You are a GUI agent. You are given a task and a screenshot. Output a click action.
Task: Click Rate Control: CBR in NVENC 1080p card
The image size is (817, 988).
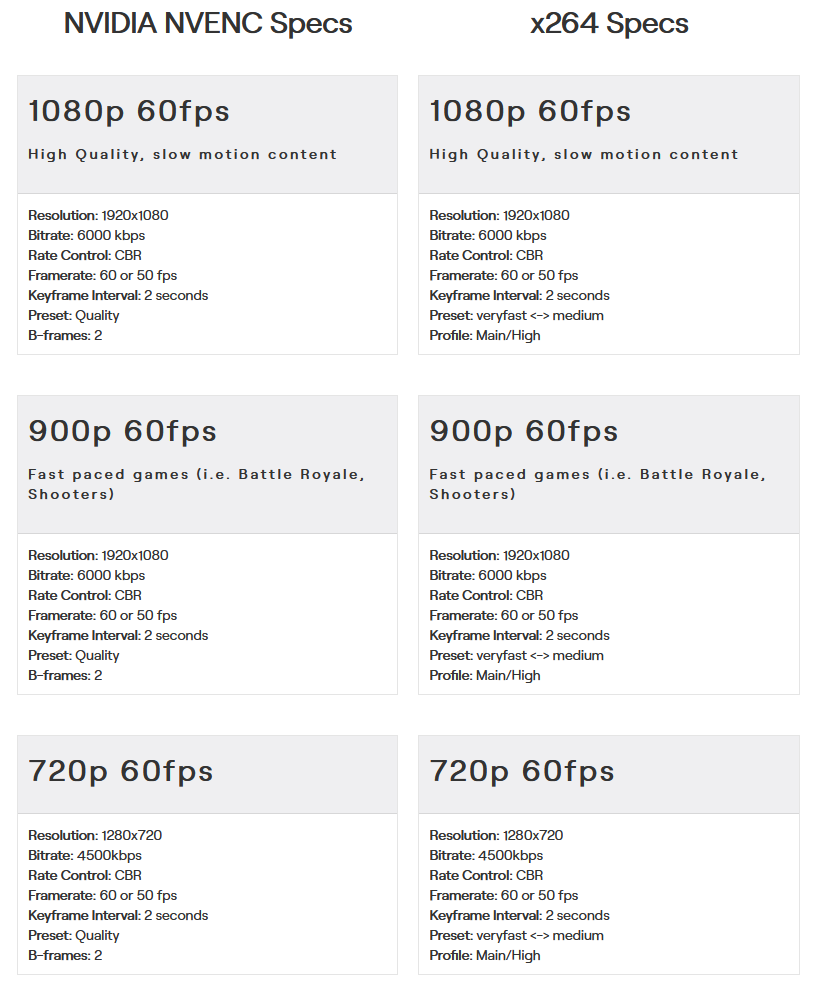(85, 256)
